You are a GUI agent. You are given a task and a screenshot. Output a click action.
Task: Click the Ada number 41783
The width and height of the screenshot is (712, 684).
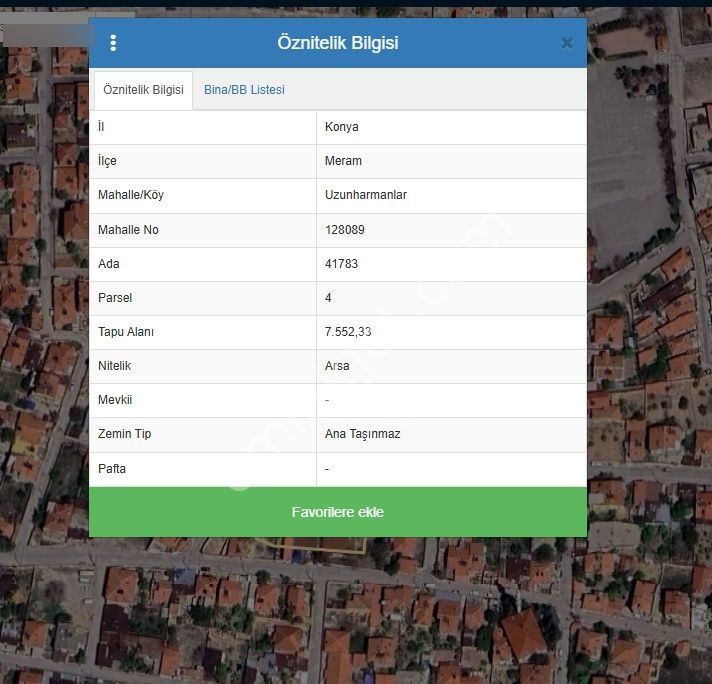pos(341,264)
